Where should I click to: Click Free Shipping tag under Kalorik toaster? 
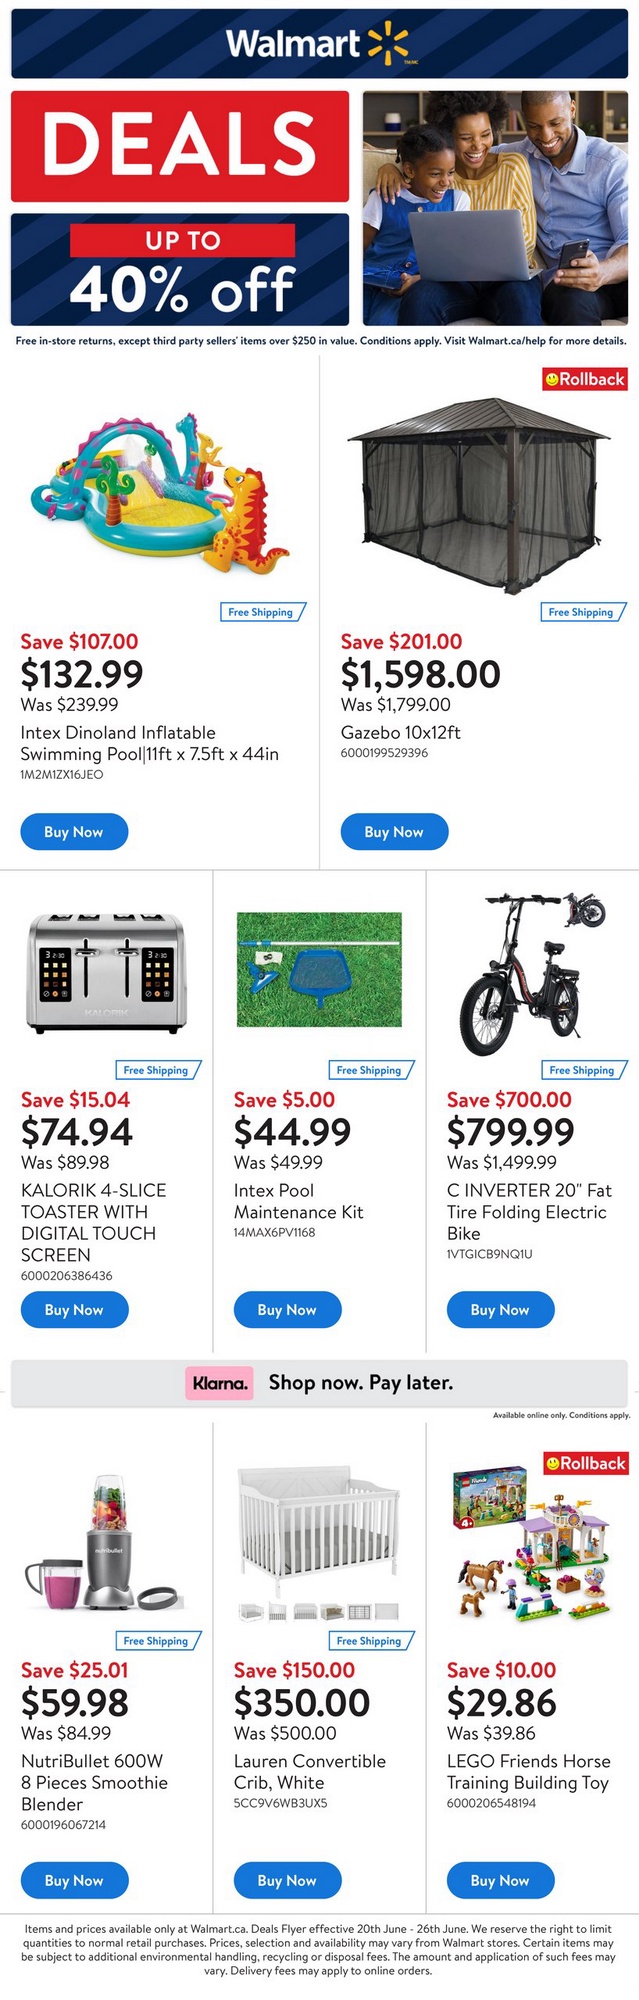[157, 1070]
